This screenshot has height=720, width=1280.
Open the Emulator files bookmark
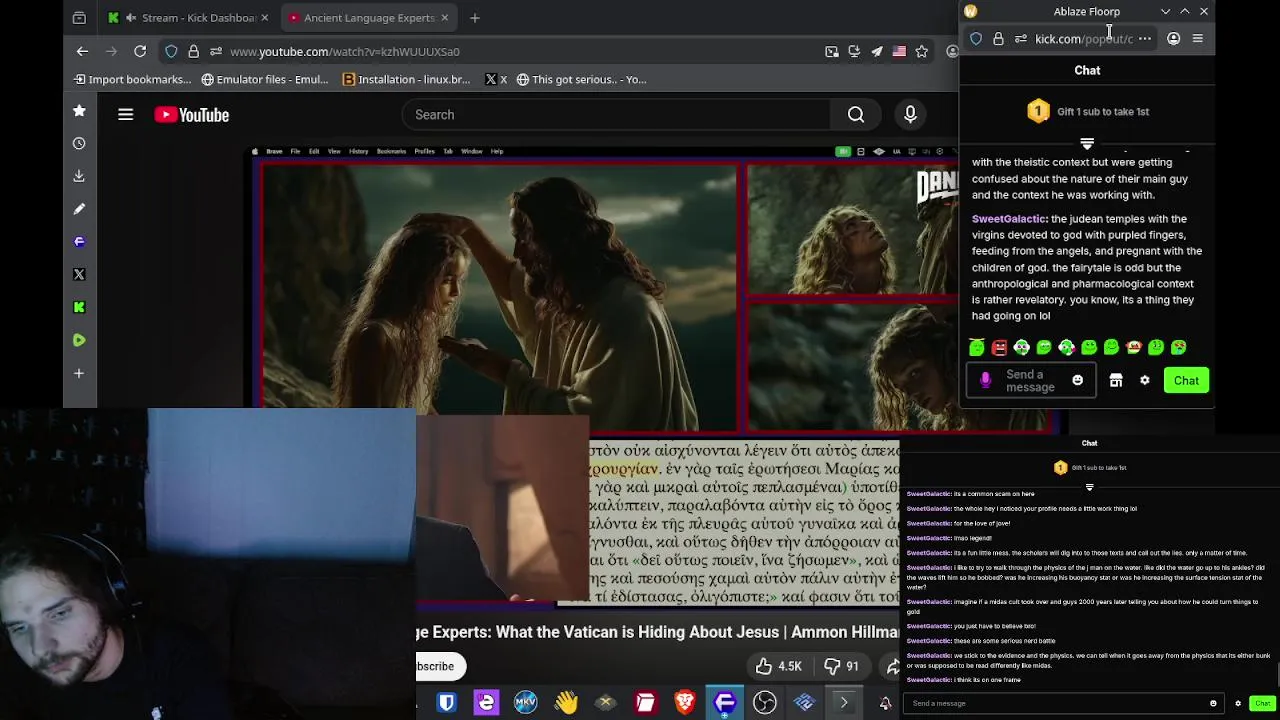(x=265, y=79)
